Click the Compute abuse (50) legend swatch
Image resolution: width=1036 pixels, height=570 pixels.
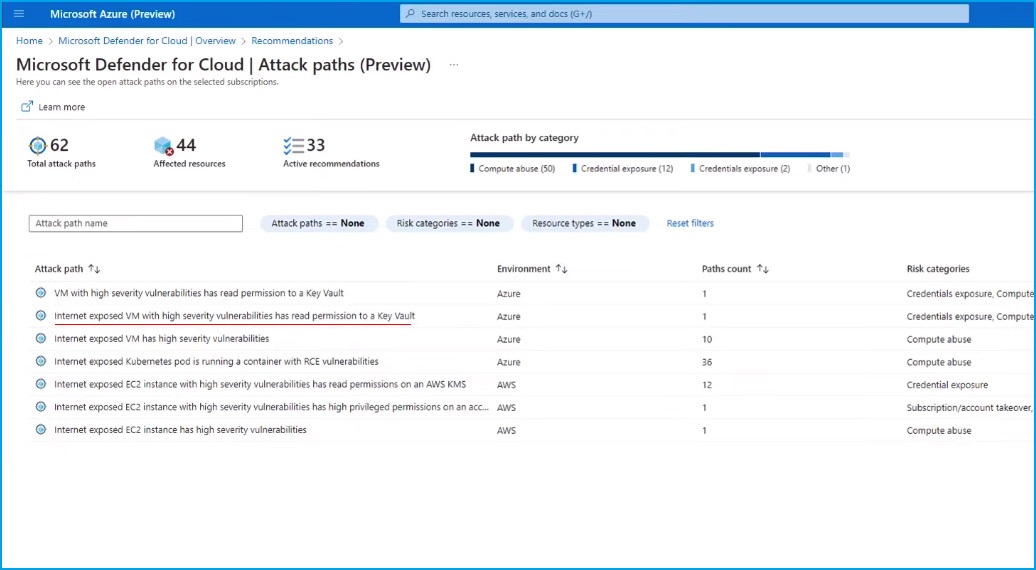472,168
